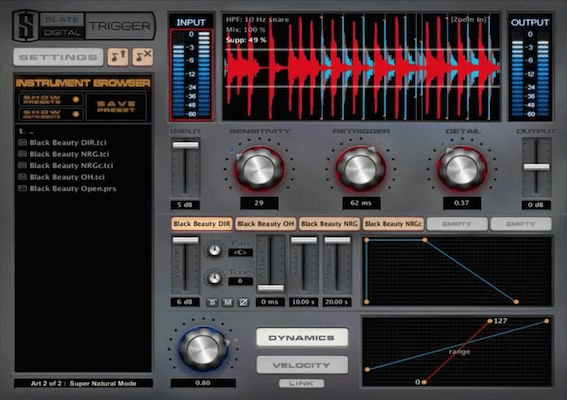
Task: Click the small Pan knob
Action: tap(214, 250)
